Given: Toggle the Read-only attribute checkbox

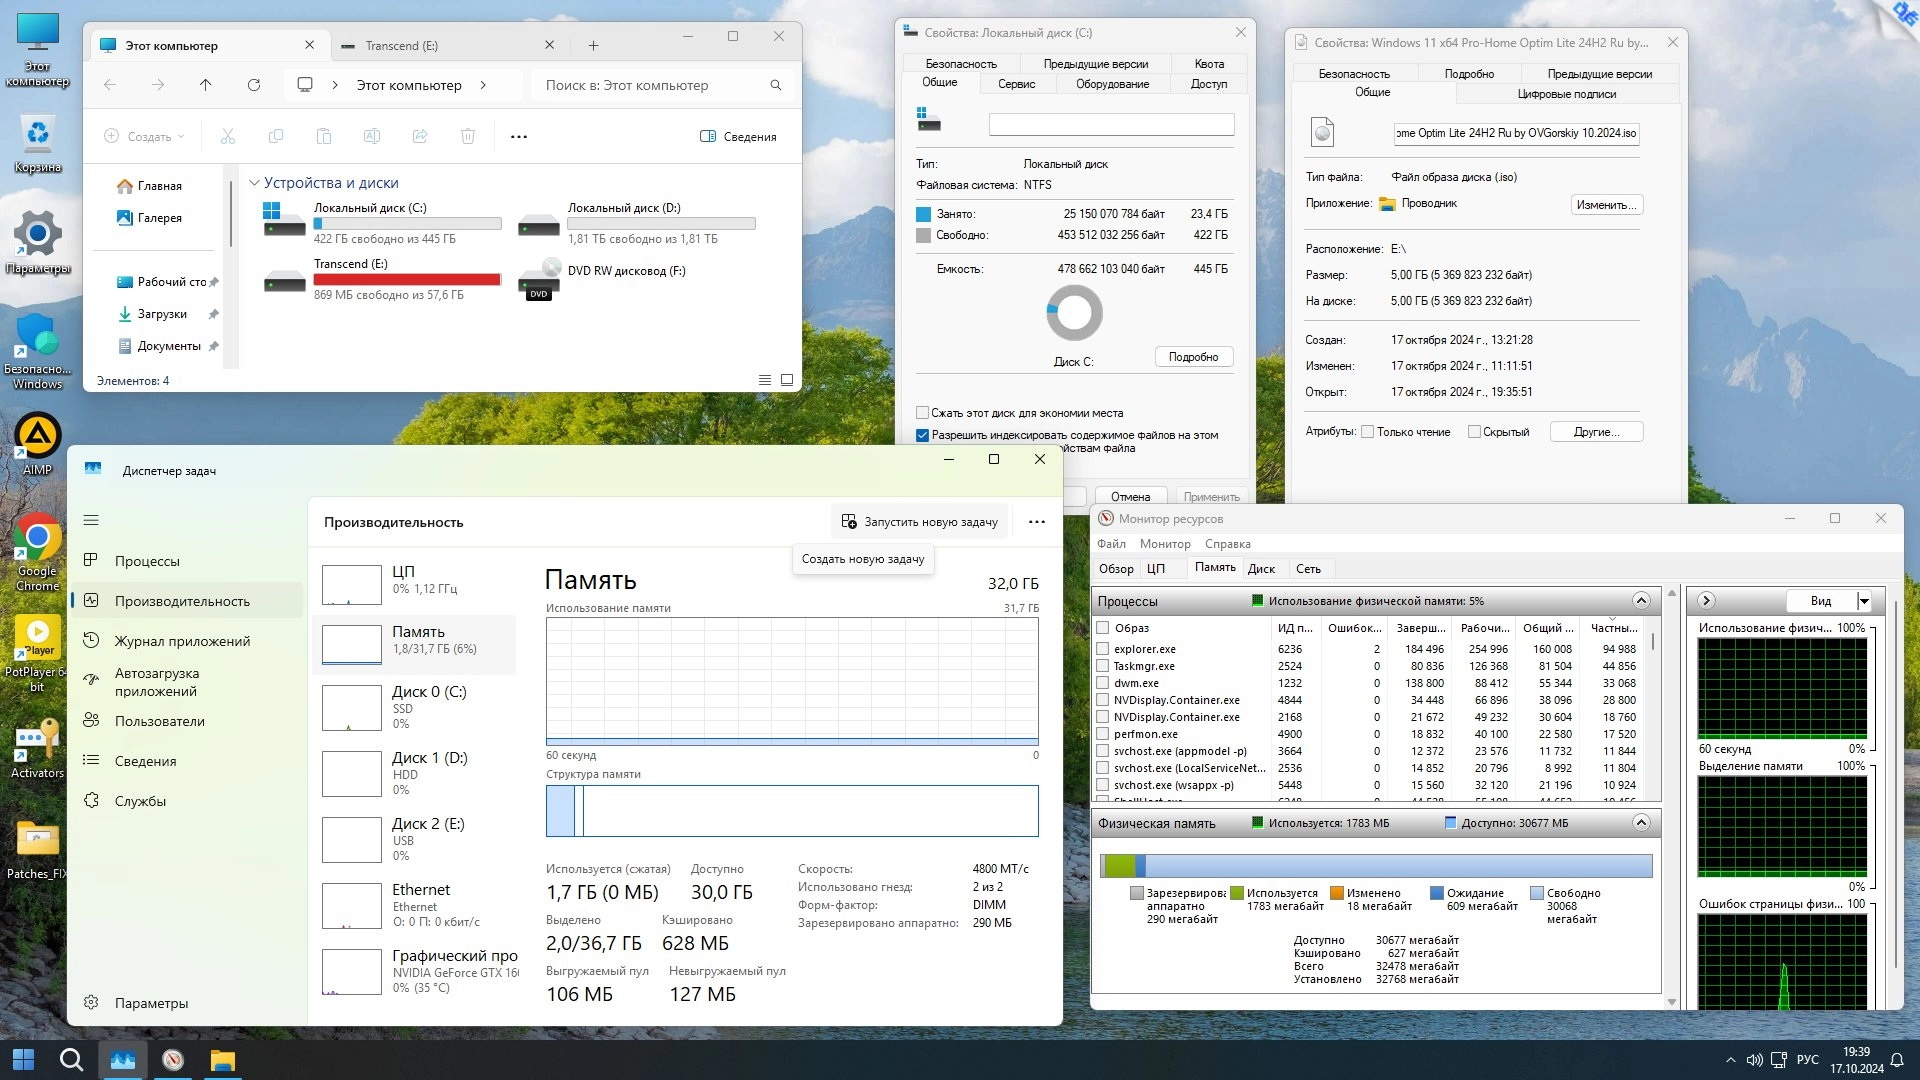Looking at the screenshot, I should tap(1367, 432).
